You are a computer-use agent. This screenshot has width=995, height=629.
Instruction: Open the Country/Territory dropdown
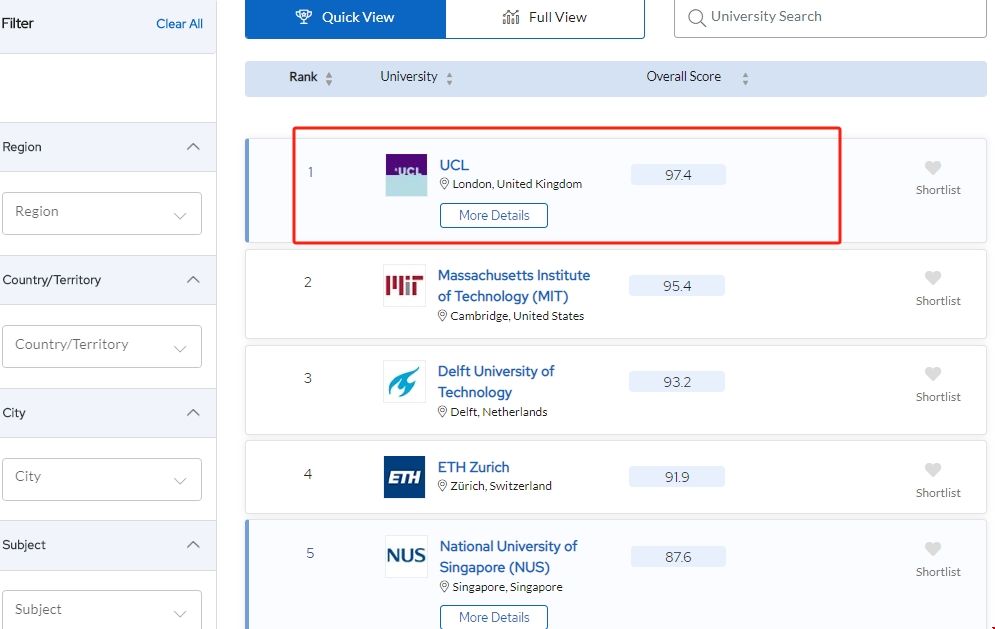102,346
